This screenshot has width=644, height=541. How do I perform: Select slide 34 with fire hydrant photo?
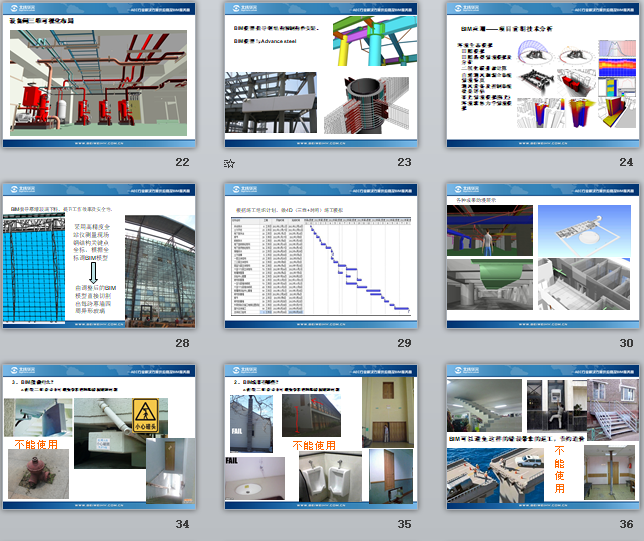click(x=99, y=437)
